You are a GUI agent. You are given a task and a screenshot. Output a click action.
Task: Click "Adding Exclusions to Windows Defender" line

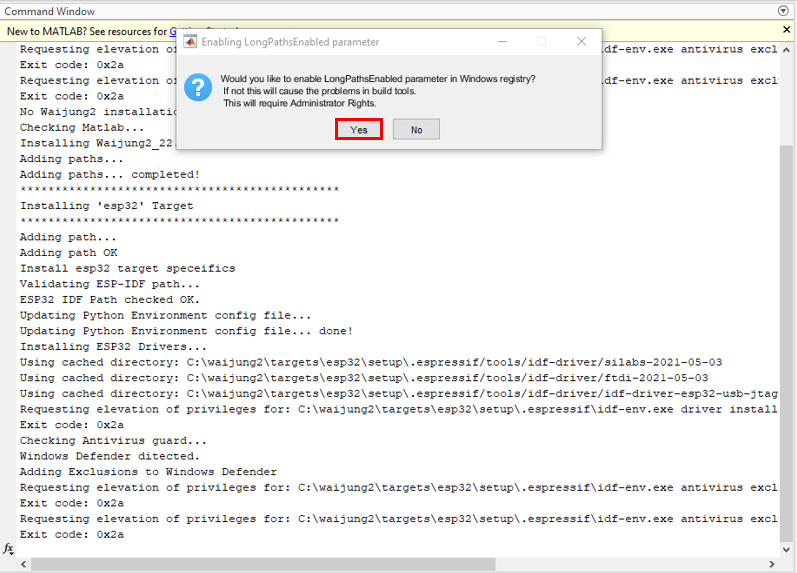point(148,472)
